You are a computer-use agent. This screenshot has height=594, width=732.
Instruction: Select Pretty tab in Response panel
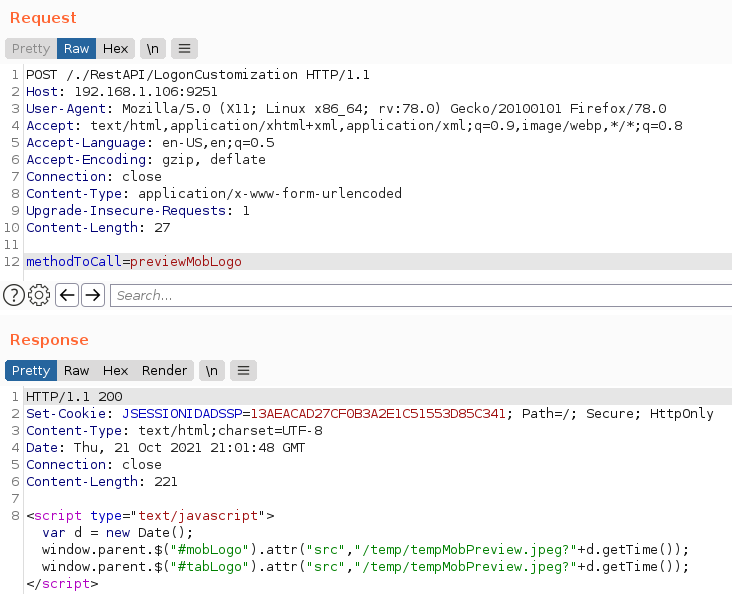[x=31, y=370]
